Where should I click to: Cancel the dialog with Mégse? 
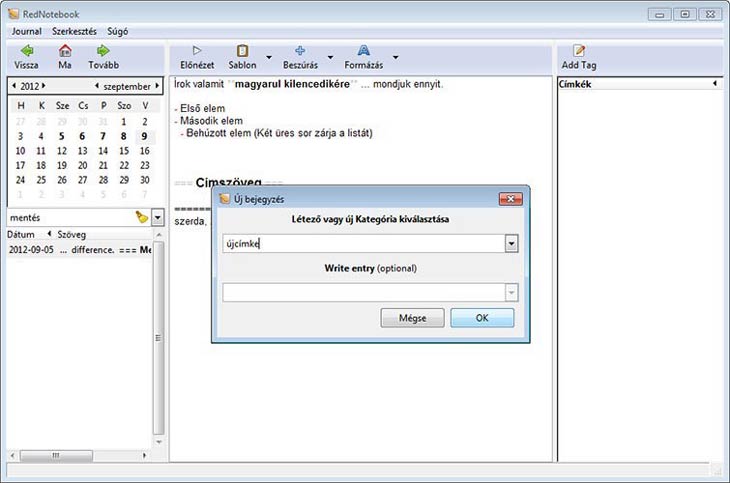[412, 318]
